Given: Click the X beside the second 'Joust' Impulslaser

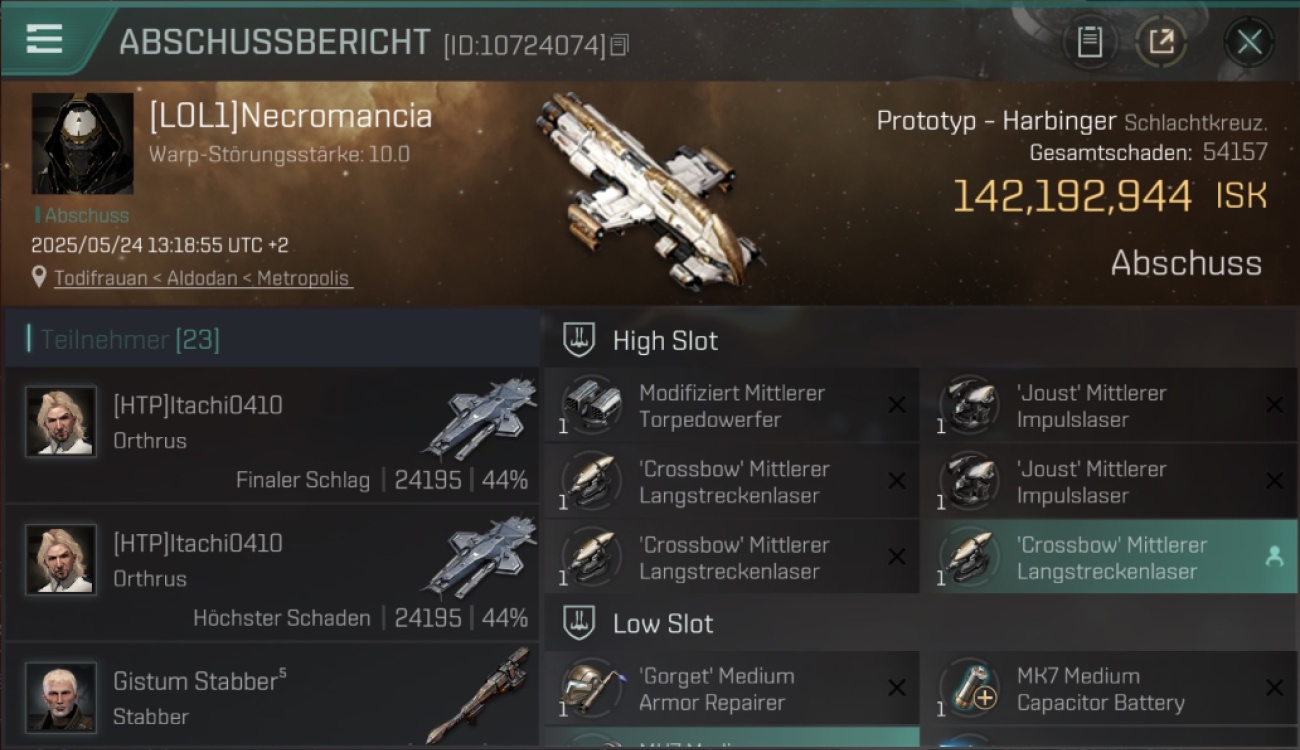Looking at the screenshot, I should pos(1274,481).
